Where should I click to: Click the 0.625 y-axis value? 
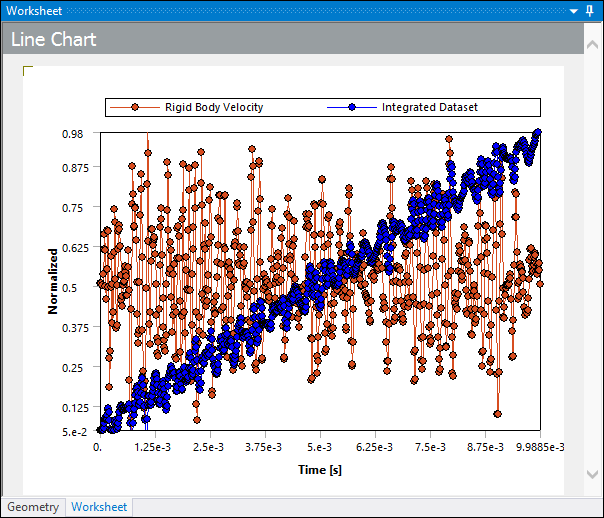coord(75,248)
